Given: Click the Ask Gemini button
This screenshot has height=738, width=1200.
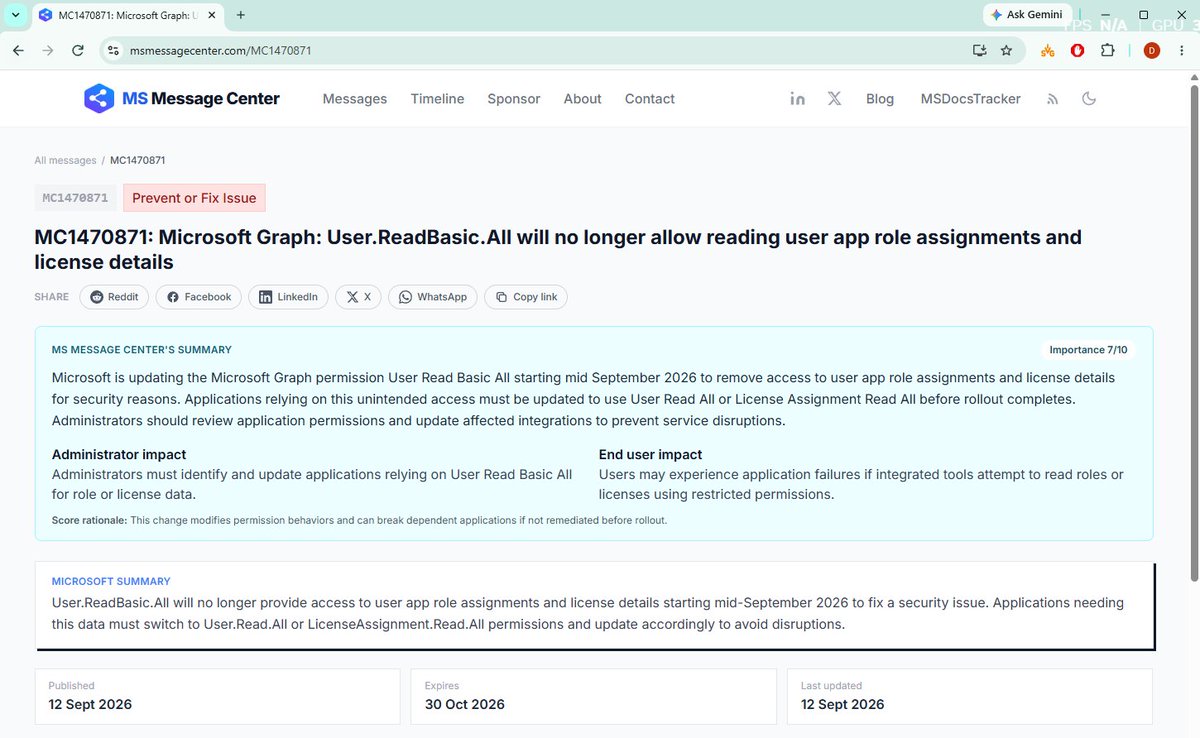Looking at the screenshot, I should click(1027, 15).
